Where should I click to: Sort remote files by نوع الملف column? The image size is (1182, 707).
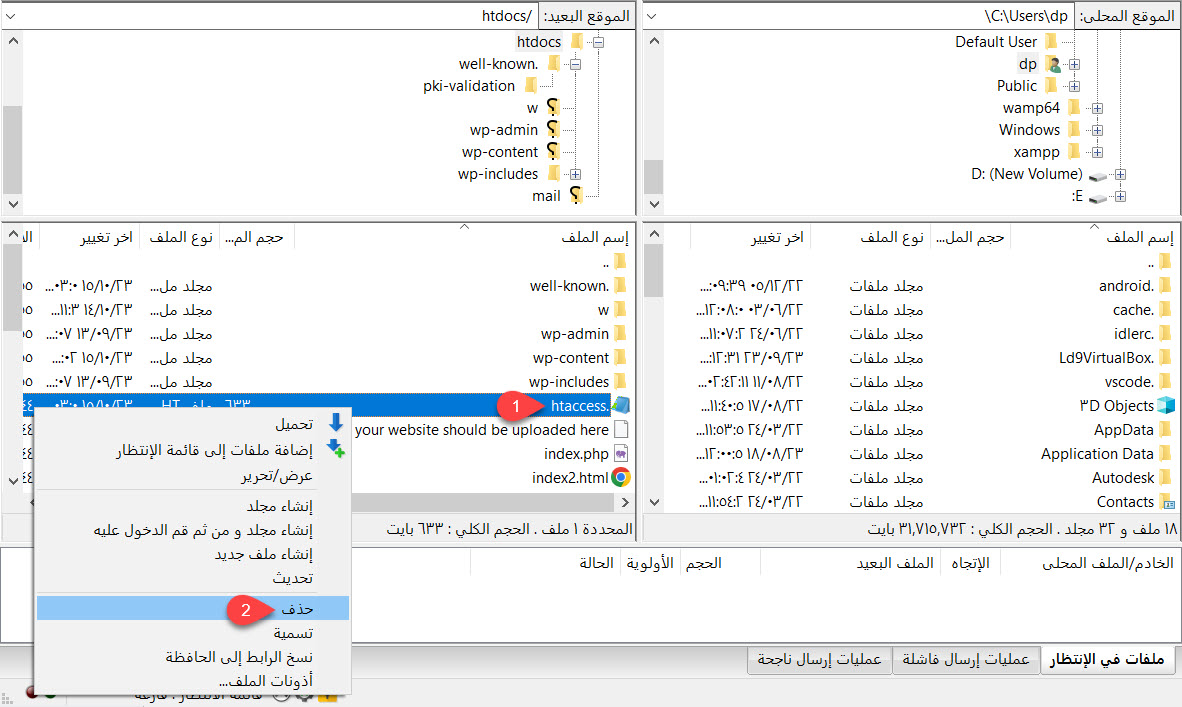point(180,237)
